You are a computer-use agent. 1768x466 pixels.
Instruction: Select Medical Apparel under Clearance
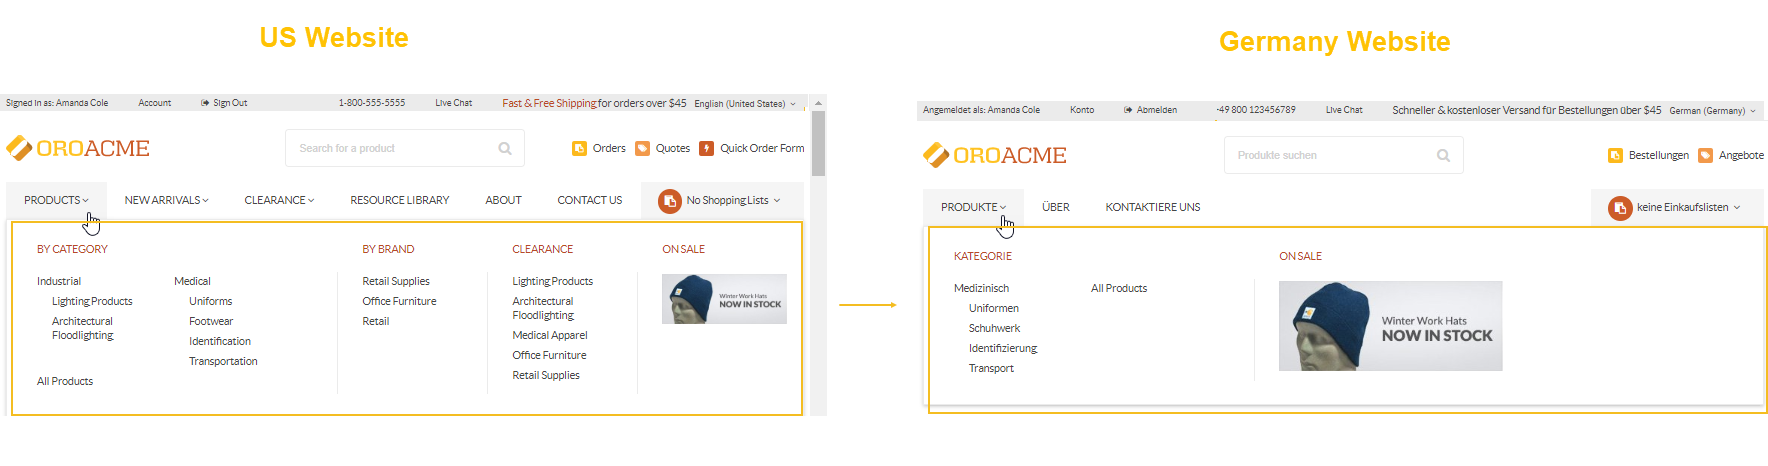[x=550, y=335]
